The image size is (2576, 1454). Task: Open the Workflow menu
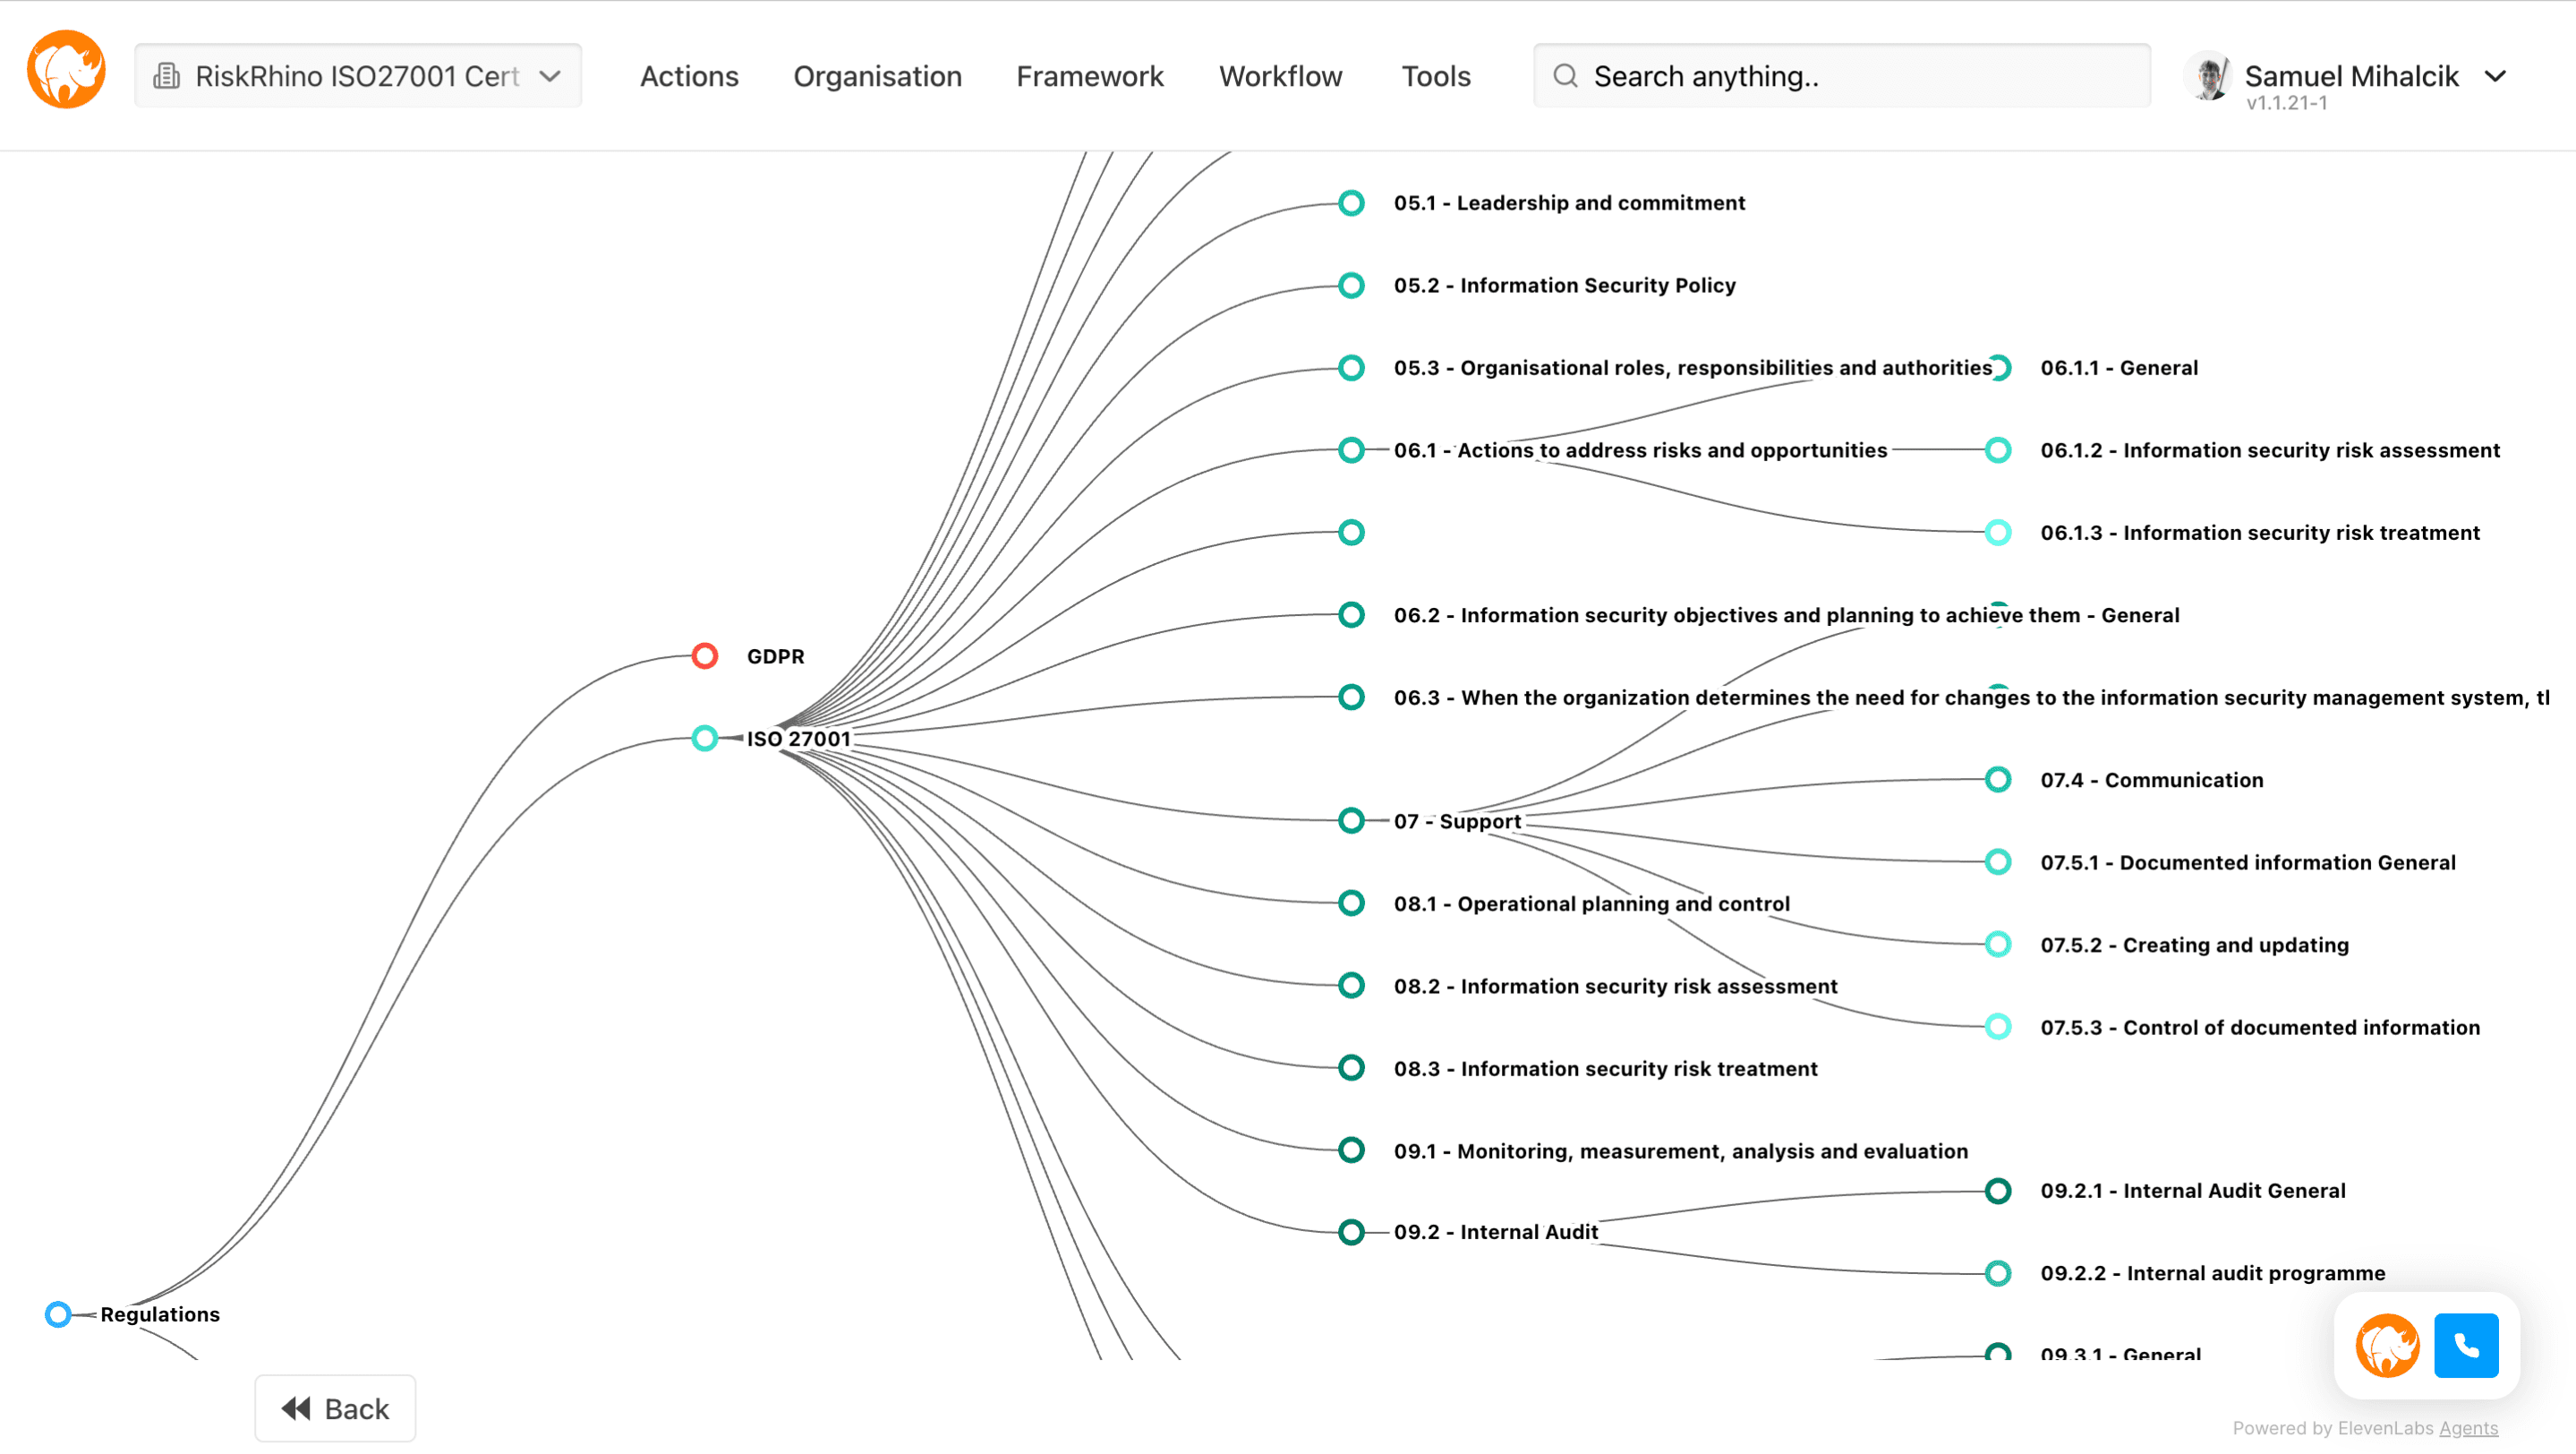pos(1280,76)
